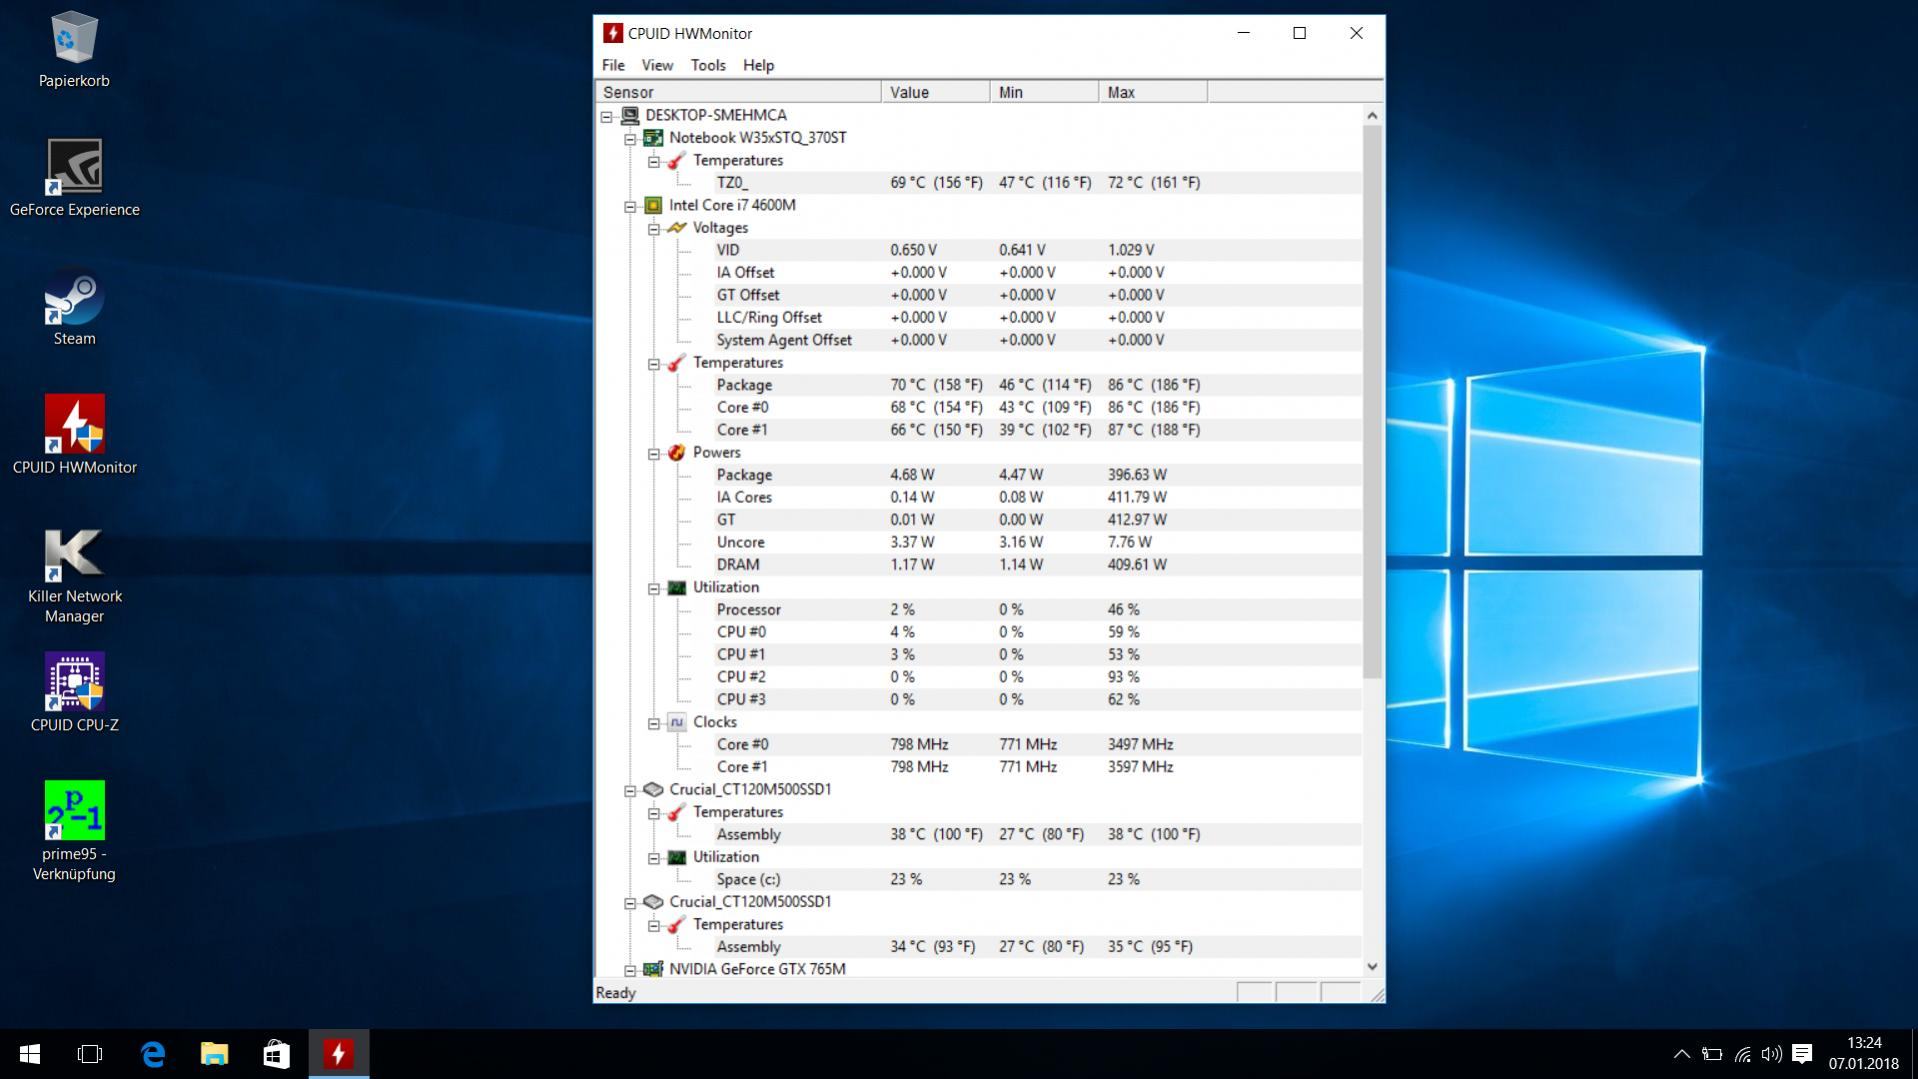This screenshot has height=1079, width=1918.
Task: Open the File menu
Action: pos(613,65)
